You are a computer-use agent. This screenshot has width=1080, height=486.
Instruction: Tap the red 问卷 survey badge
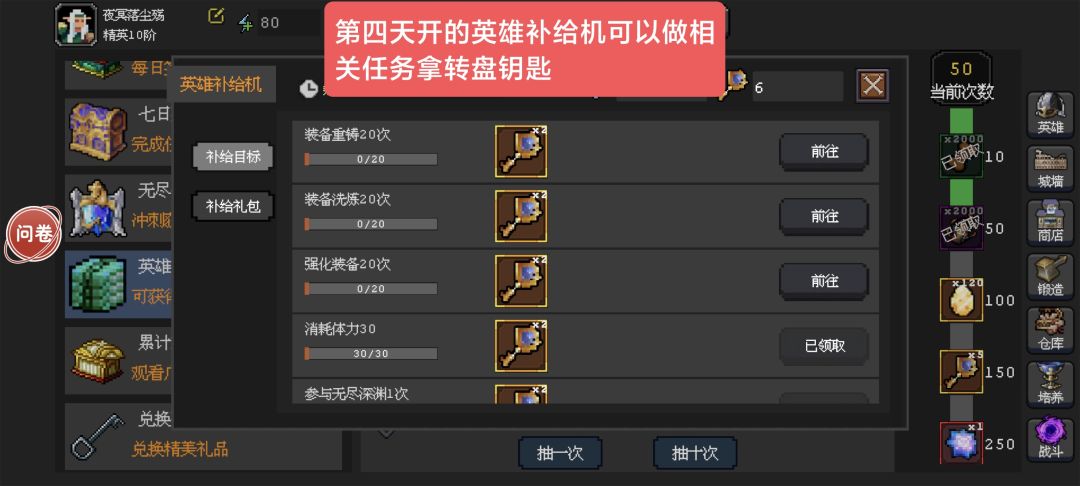point(33,234)
